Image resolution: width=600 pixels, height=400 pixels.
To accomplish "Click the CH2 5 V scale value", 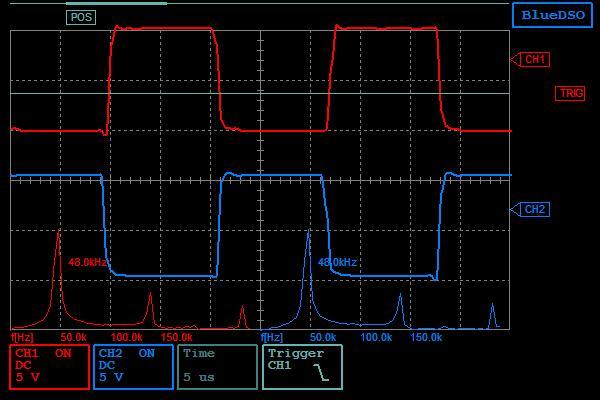I will [x=111, y=377].
